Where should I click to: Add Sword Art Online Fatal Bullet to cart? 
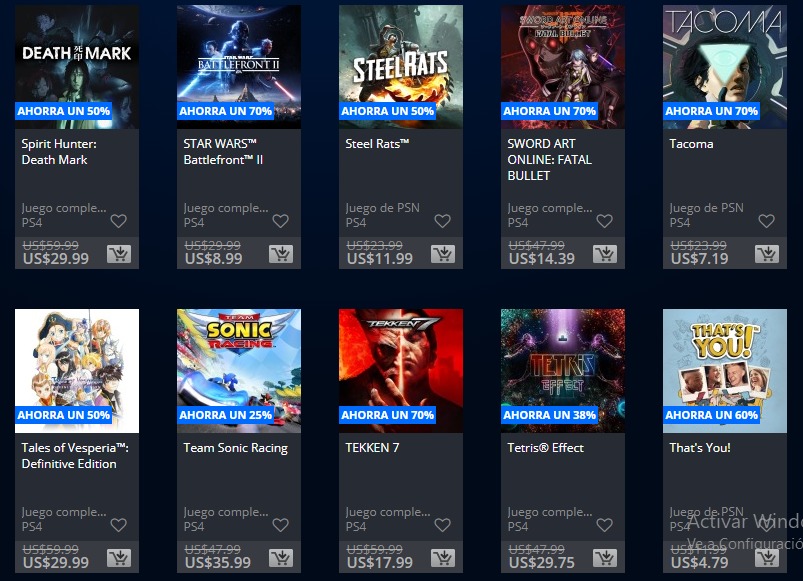(x=605, y=254)
